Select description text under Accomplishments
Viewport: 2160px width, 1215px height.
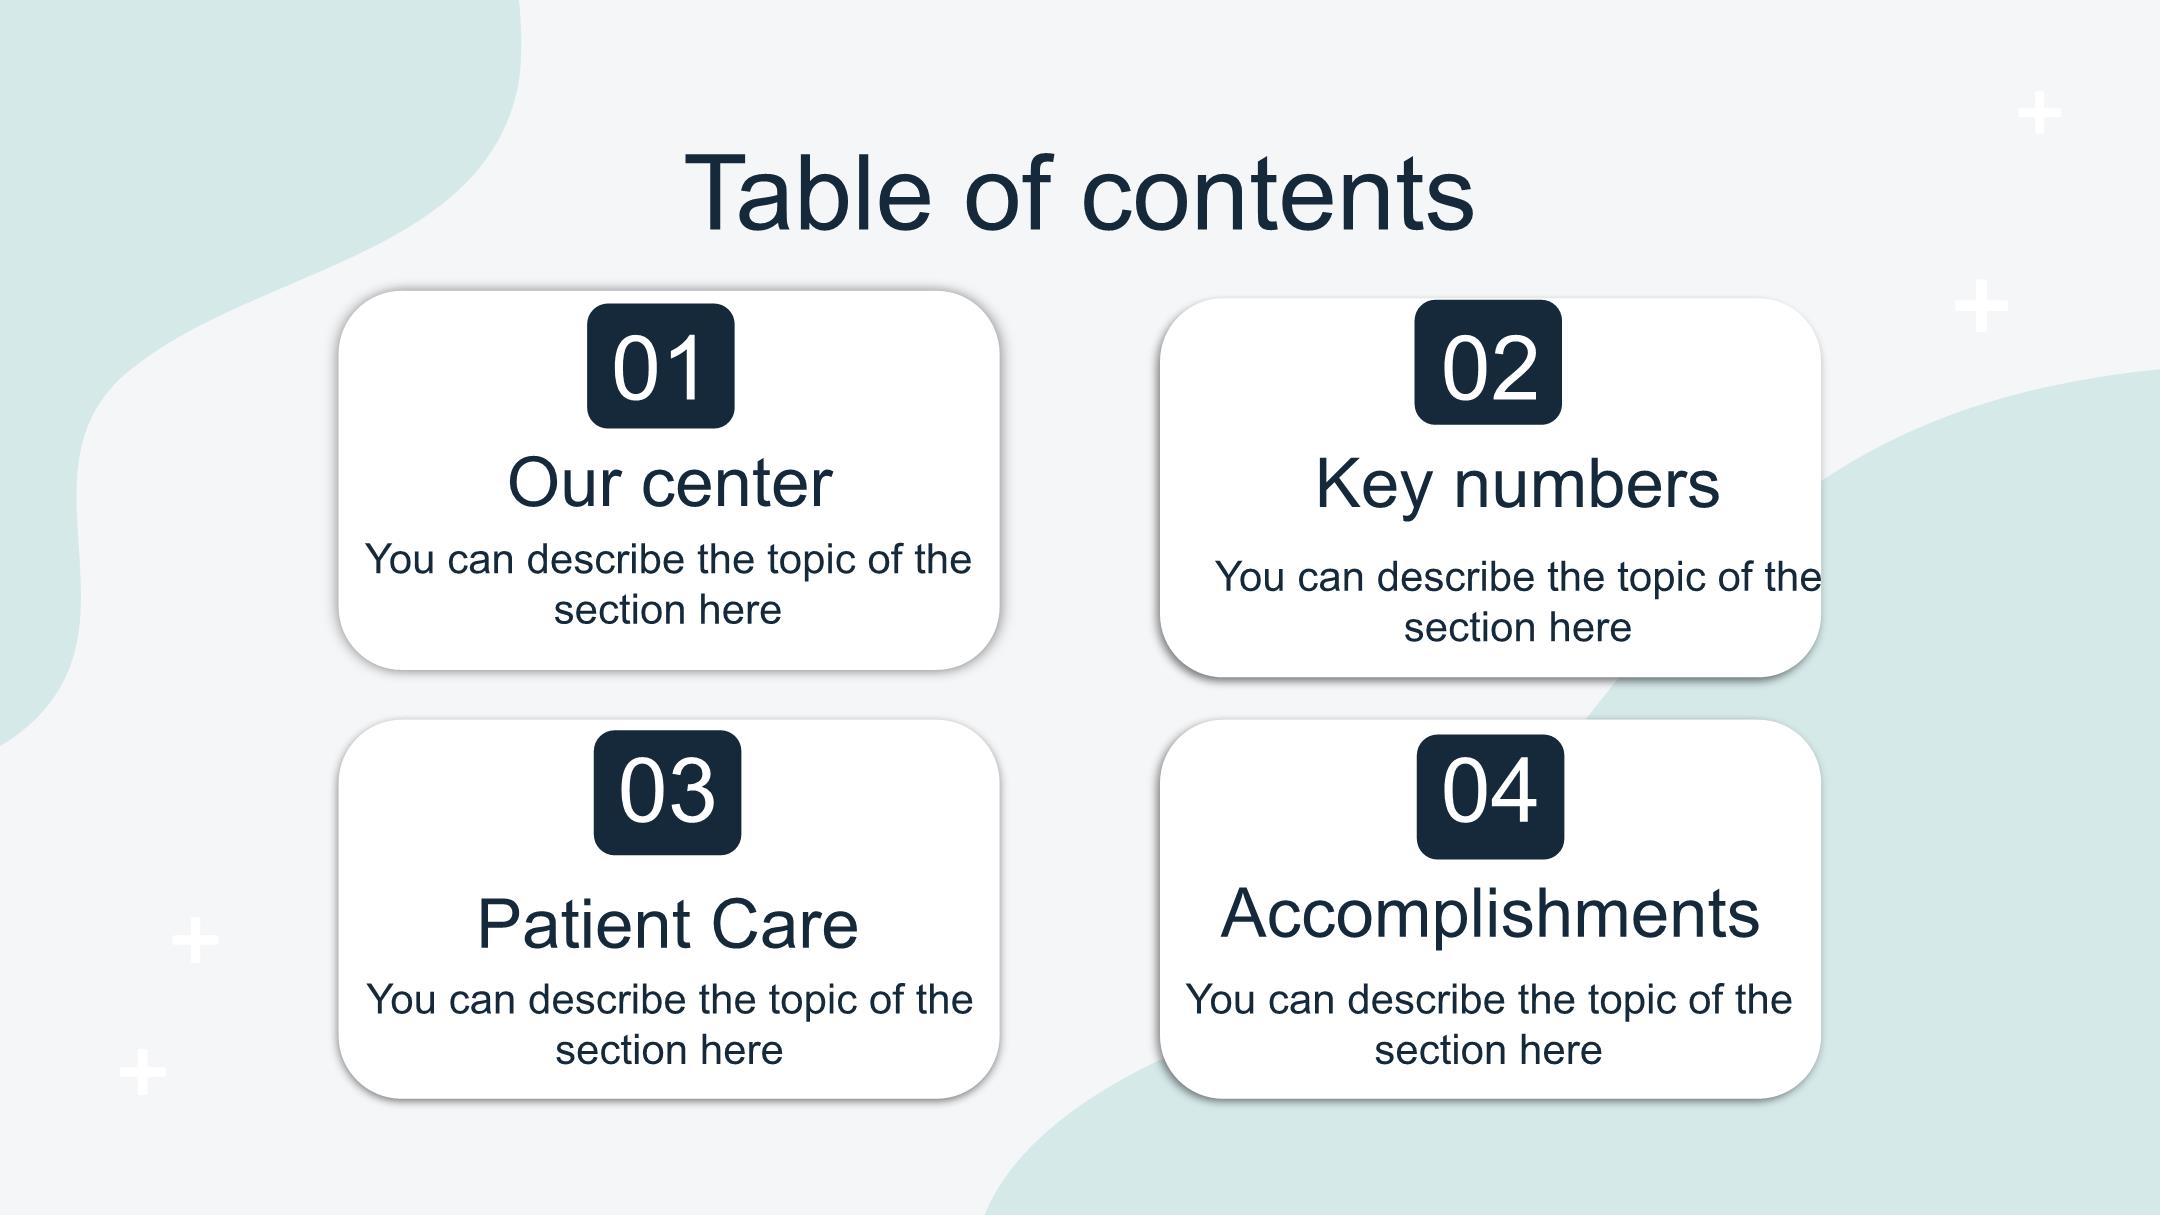pos(1488,1024)
